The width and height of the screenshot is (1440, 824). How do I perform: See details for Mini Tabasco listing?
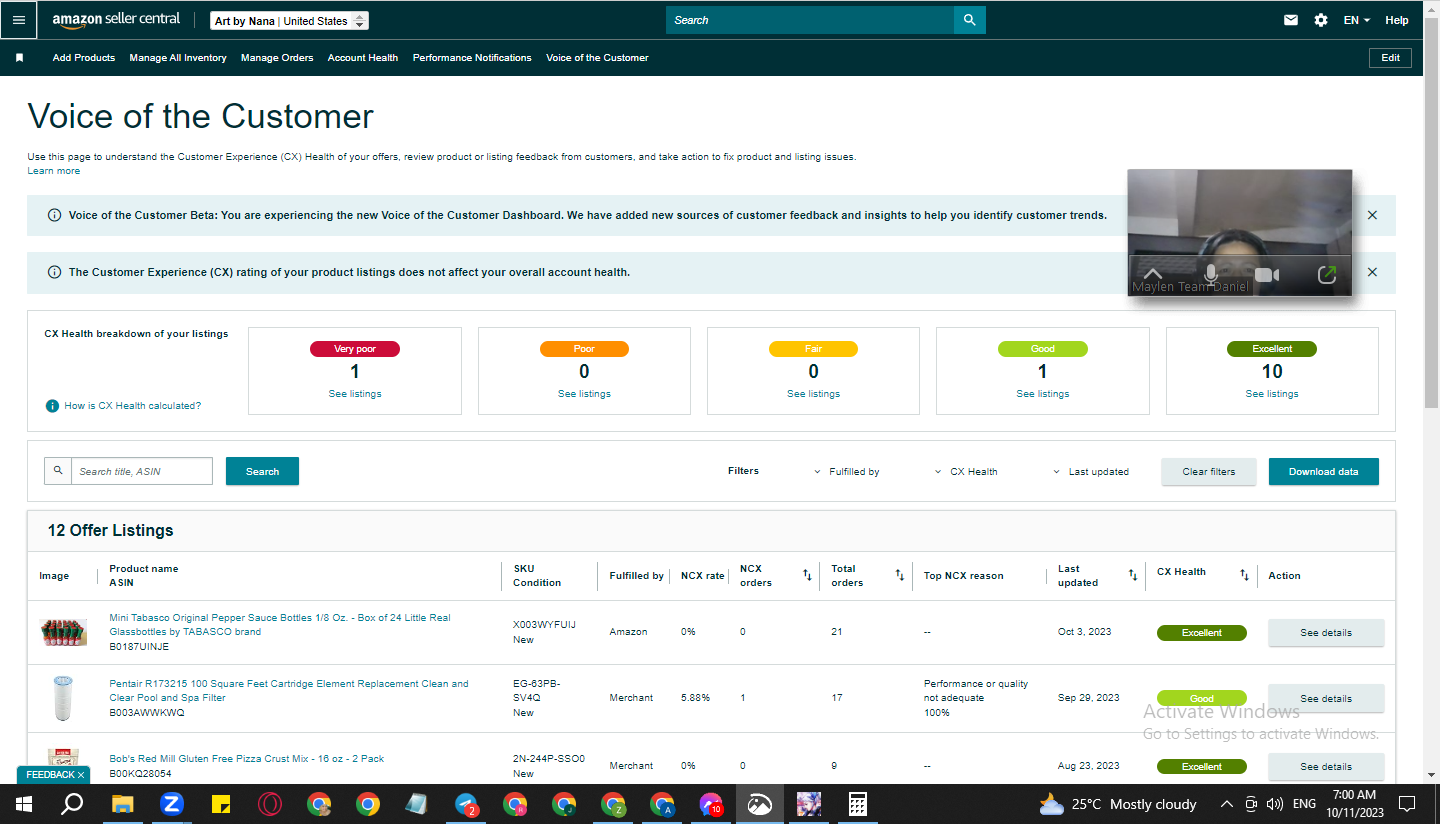[x=1326, y=633]
